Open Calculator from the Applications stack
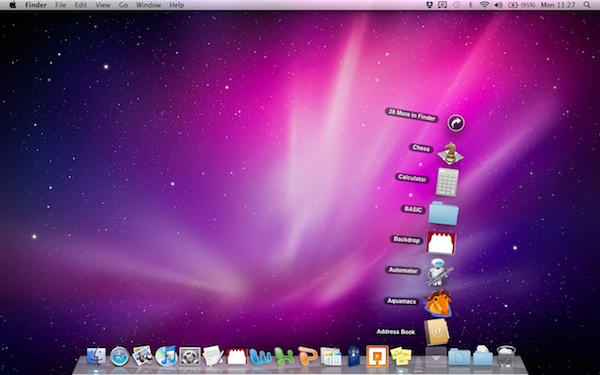Viewport: 600px width, 375px height. (x=447, y=182)
